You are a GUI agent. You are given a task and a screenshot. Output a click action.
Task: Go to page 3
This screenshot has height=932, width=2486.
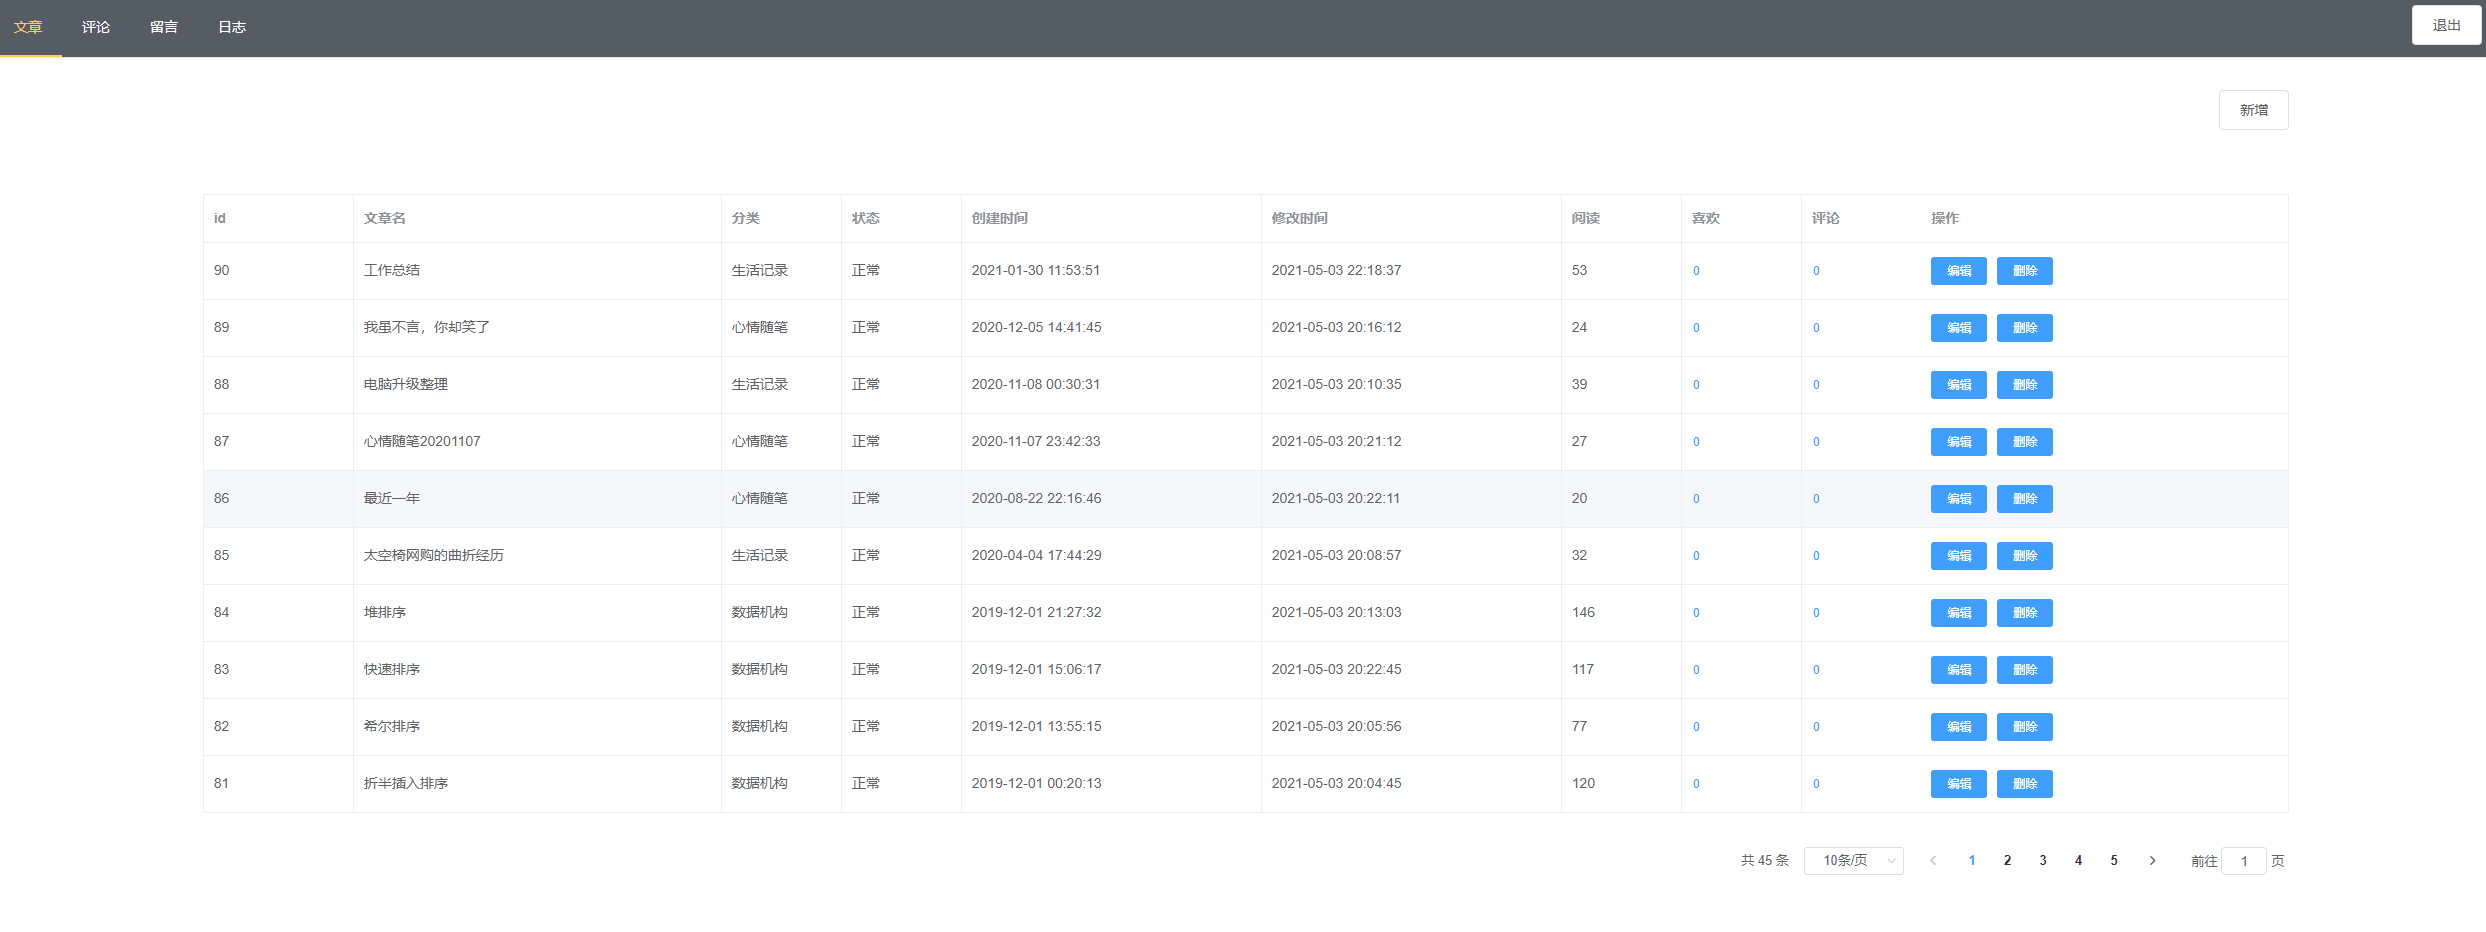(x=2043, y=860)
